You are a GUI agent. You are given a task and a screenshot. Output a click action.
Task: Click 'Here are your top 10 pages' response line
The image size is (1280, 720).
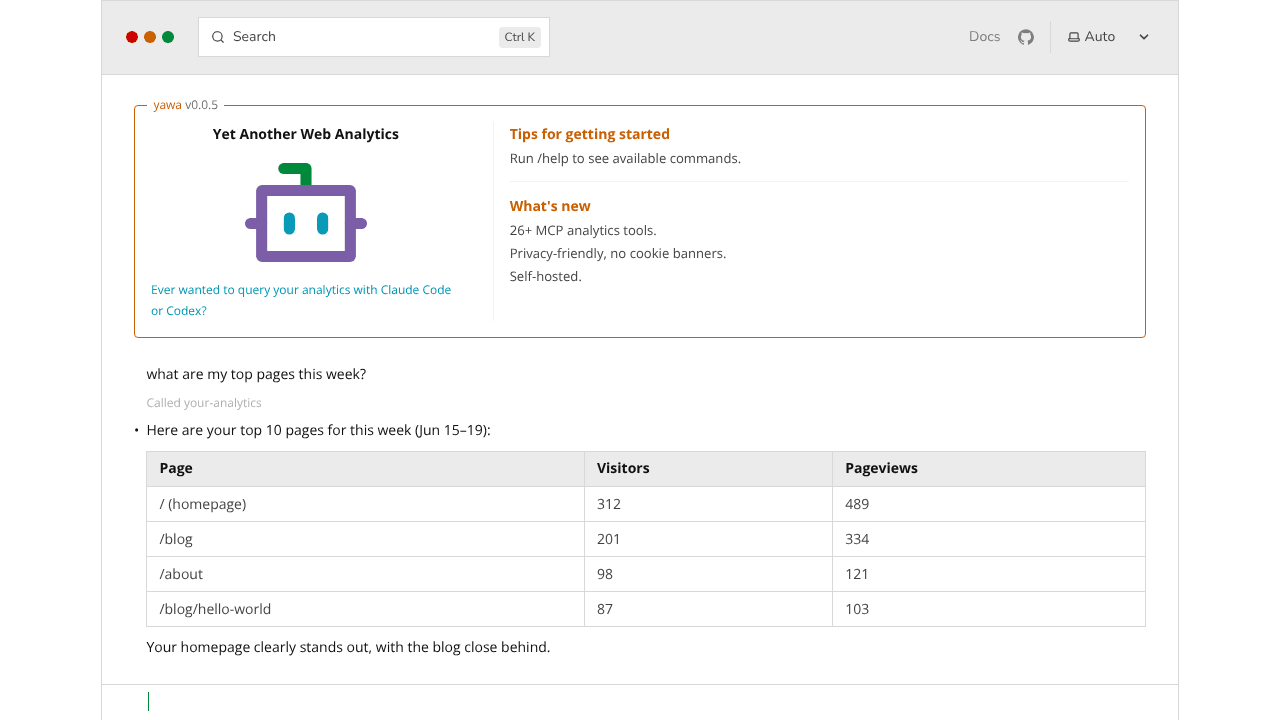319,431
